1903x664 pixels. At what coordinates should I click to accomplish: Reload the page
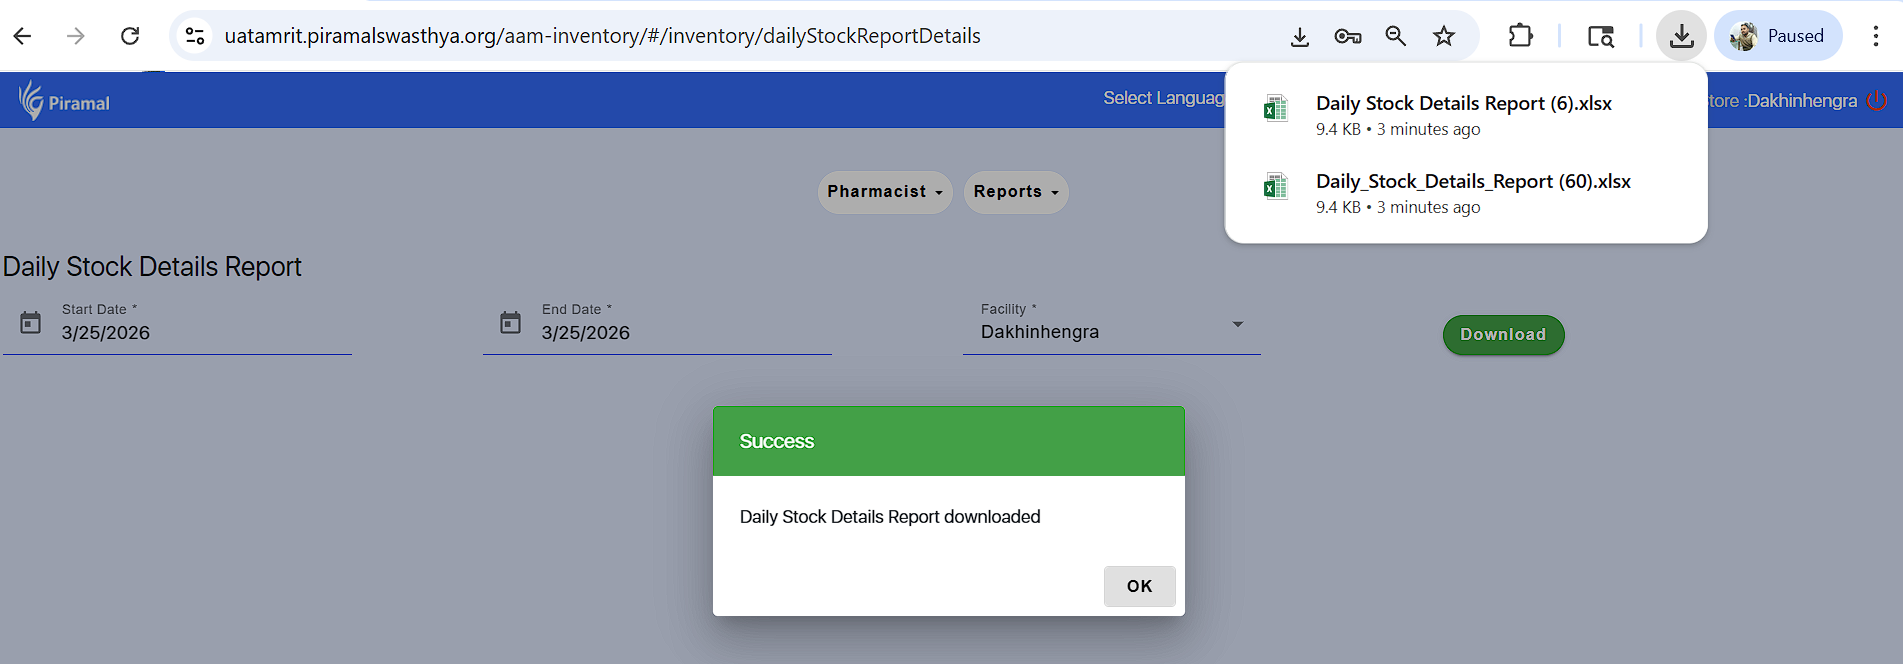click(130, 36)
